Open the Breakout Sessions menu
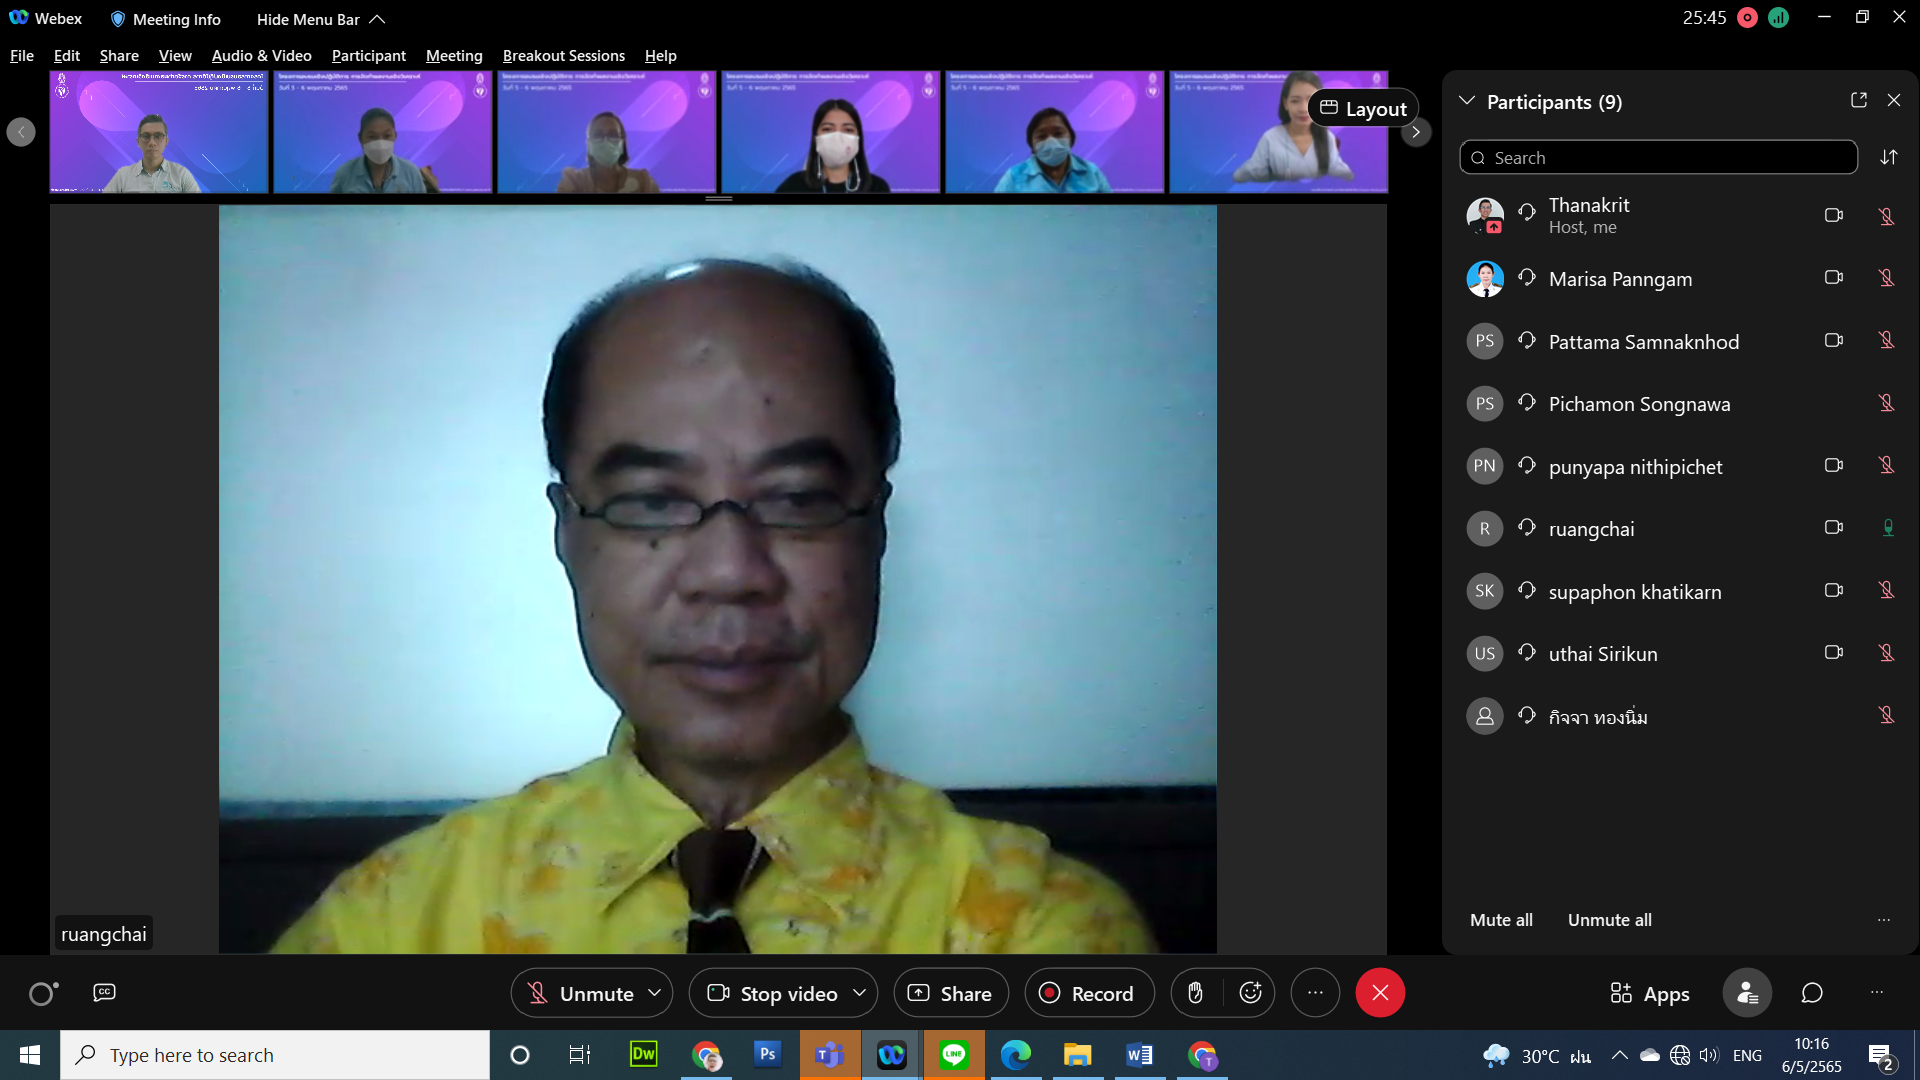1920x1080 pixels. 563,56
